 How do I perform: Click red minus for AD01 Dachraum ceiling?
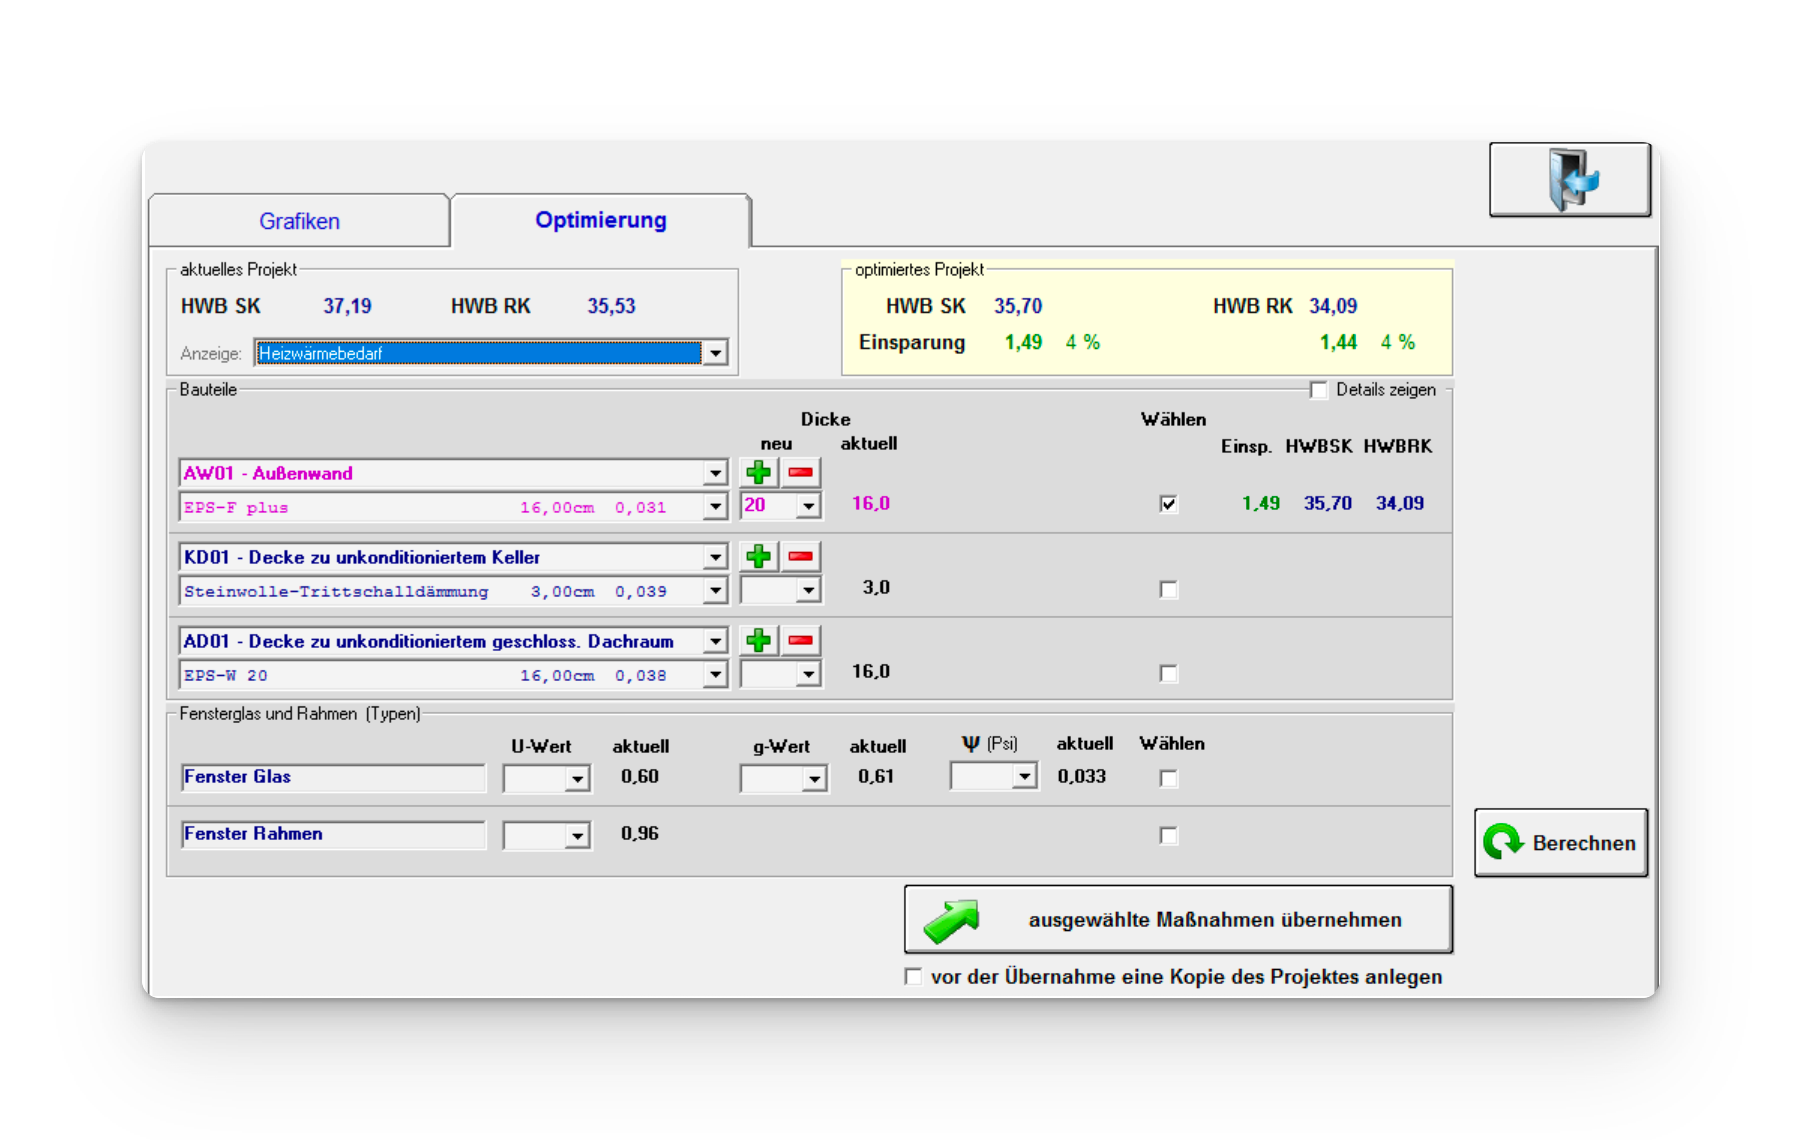tap(800, 641)
